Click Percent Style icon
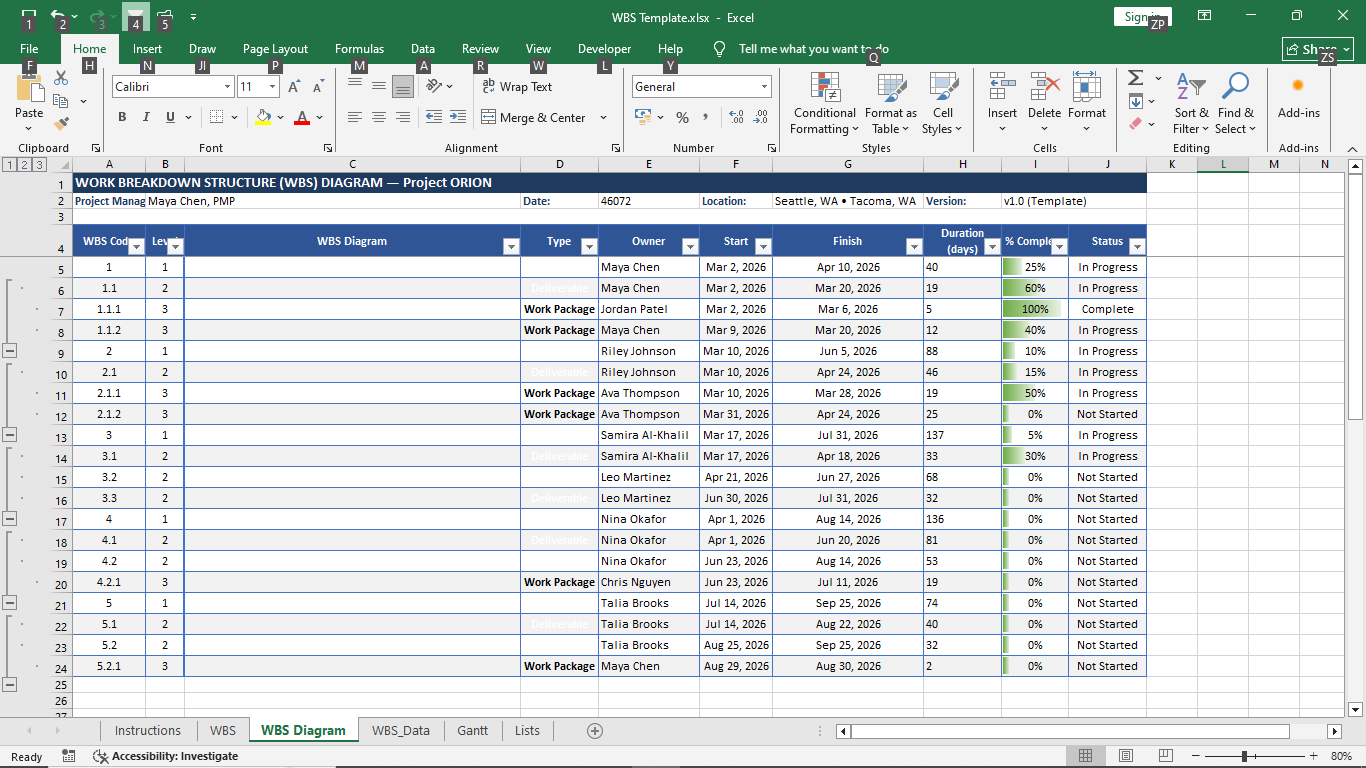 coord(682,117)
